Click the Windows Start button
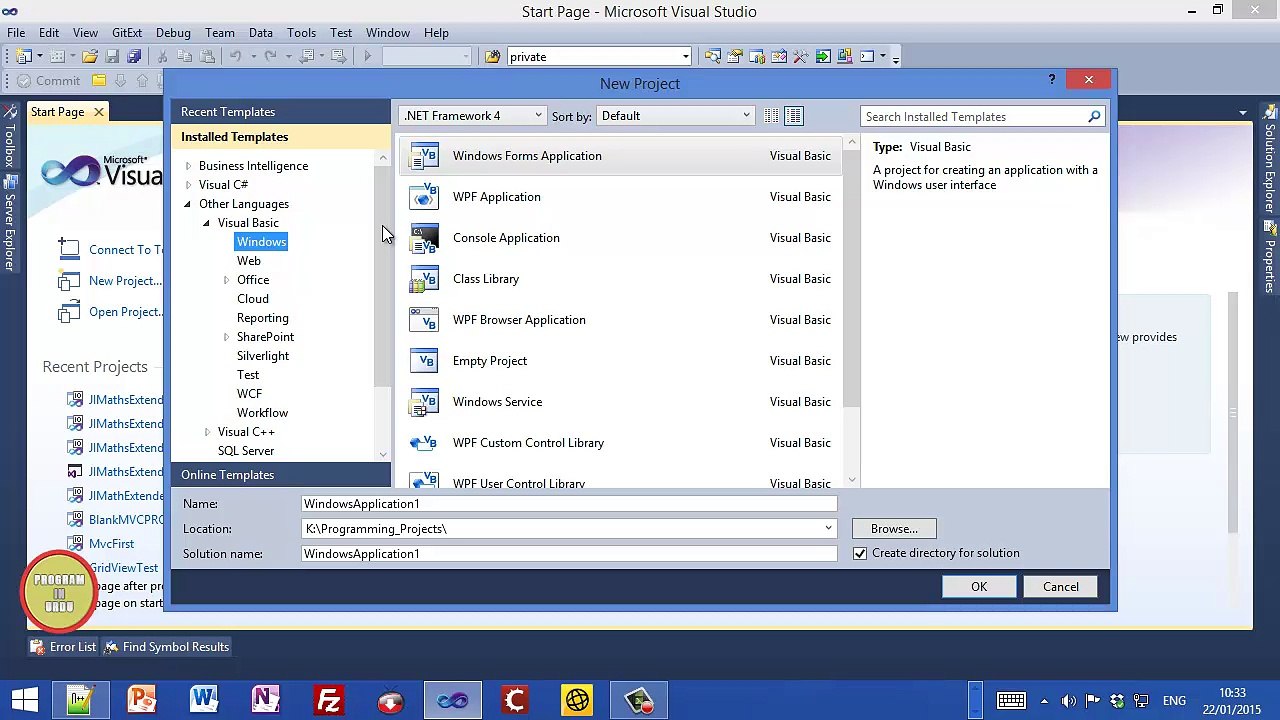Screen dimensions: 1280x720 pyautogui.click(x=24, y=700)
